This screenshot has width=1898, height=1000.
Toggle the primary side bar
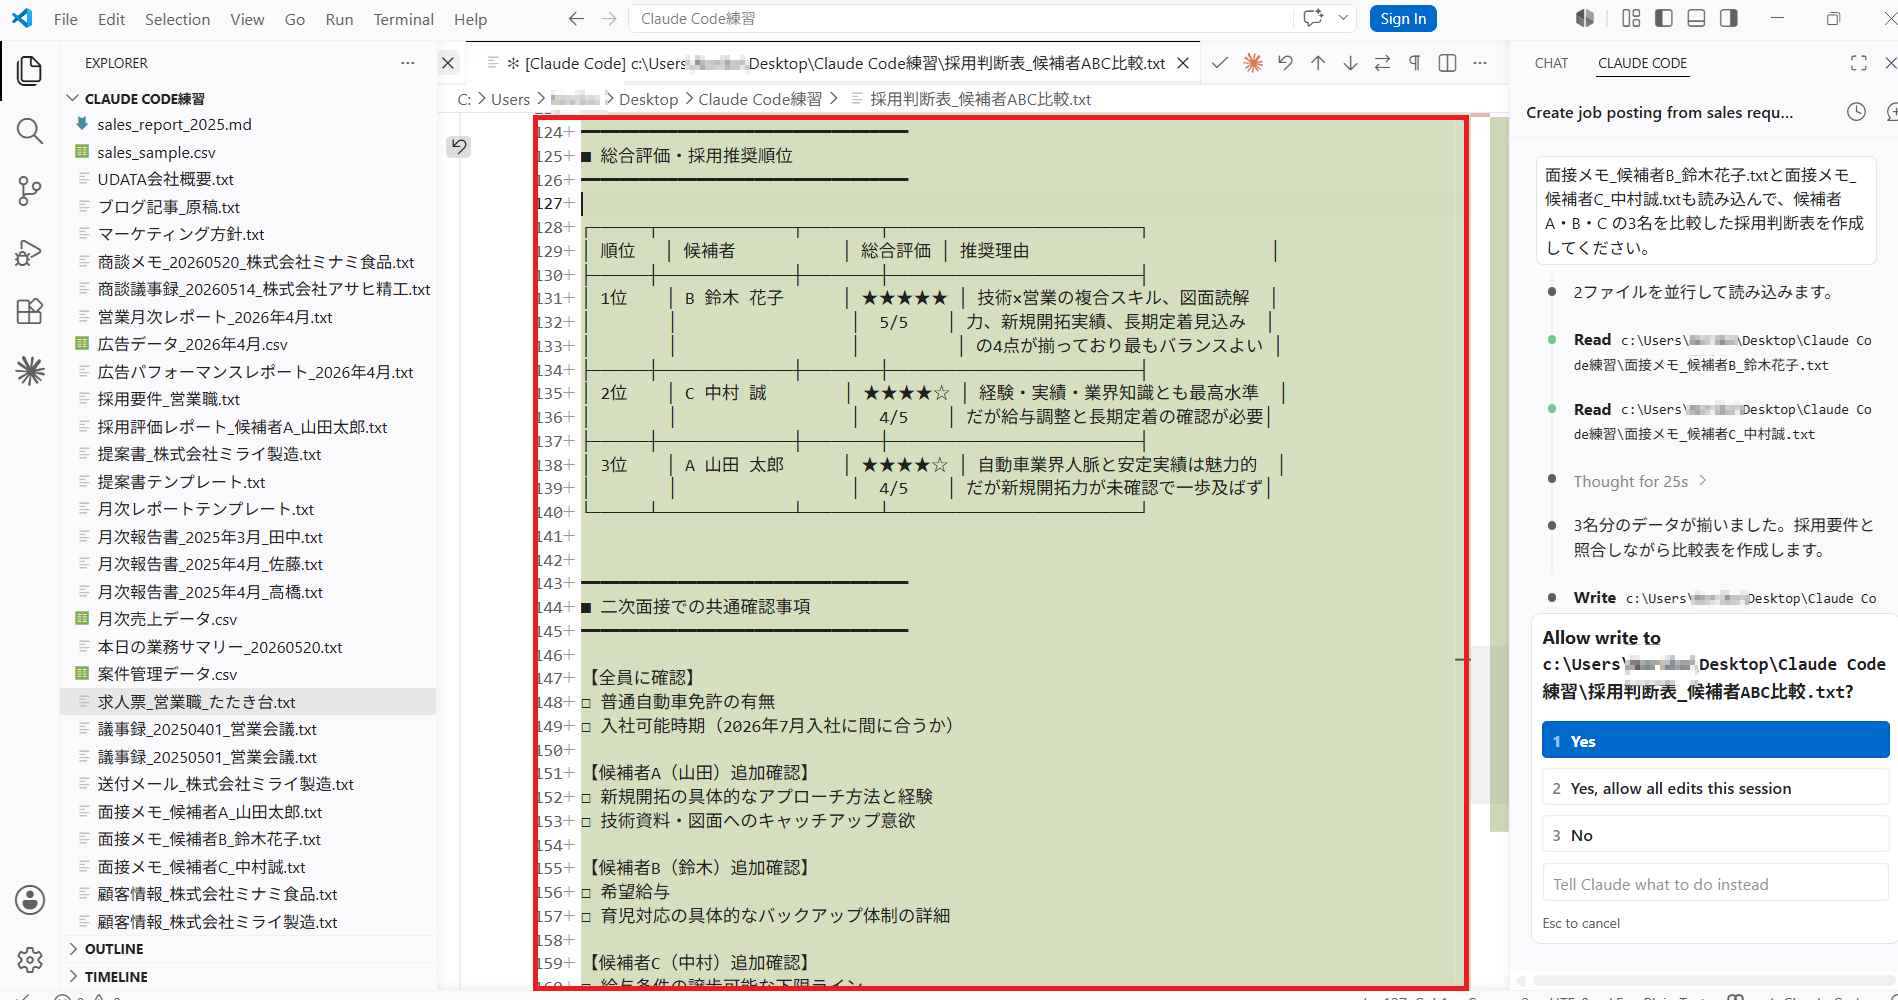click(x=1664, y=18)
